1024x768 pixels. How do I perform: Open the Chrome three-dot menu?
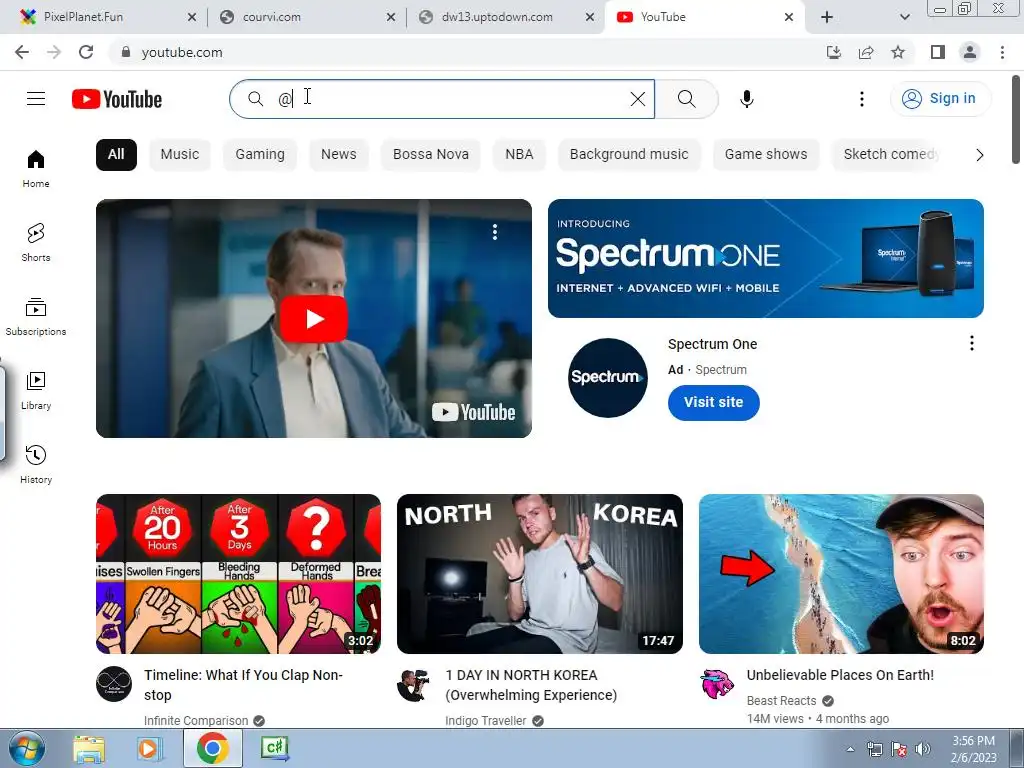(1002, 52)
